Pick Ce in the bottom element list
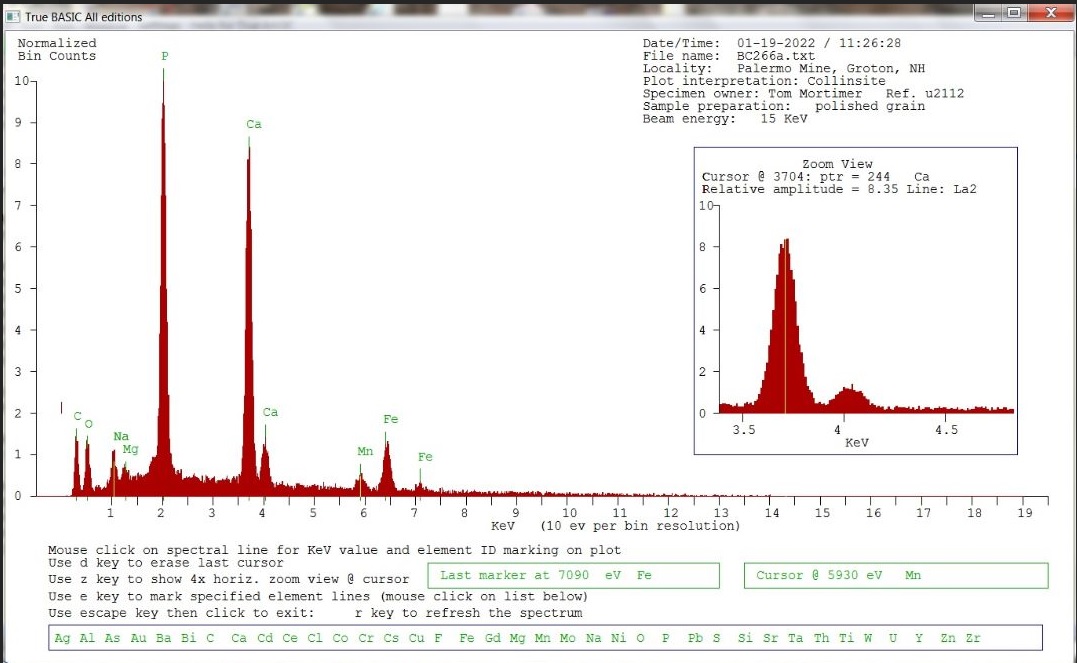 pos(290,638)
